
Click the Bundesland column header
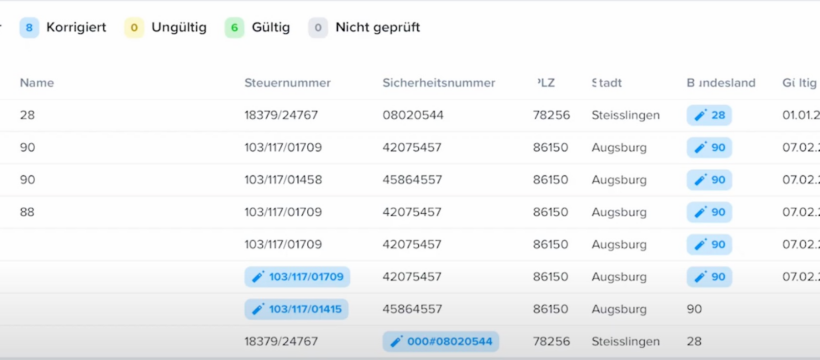(721, 83)
